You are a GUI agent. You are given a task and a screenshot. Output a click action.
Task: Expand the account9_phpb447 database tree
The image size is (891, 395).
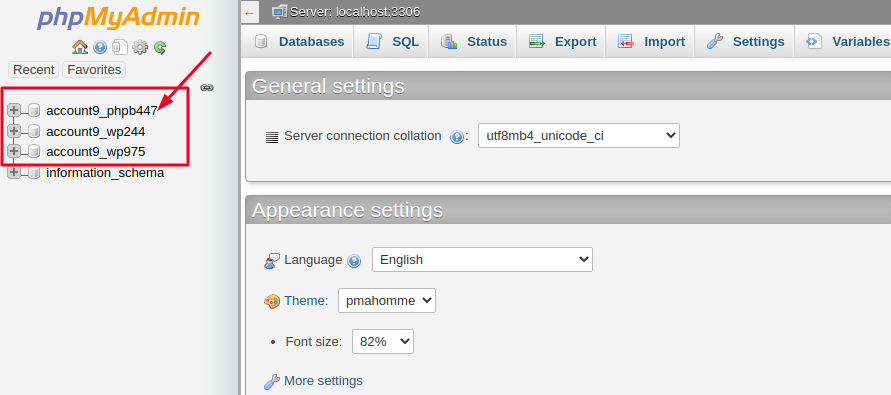pyautogui.click(x=14, y=110)
